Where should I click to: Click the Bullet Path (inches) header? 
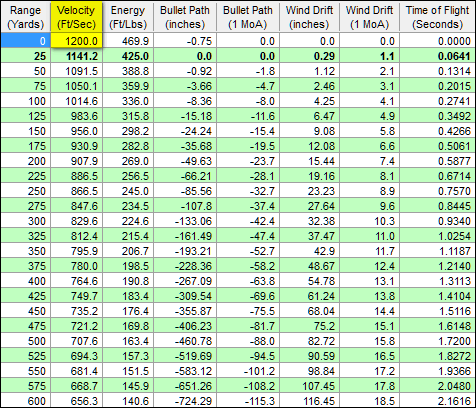click(185, 17)
